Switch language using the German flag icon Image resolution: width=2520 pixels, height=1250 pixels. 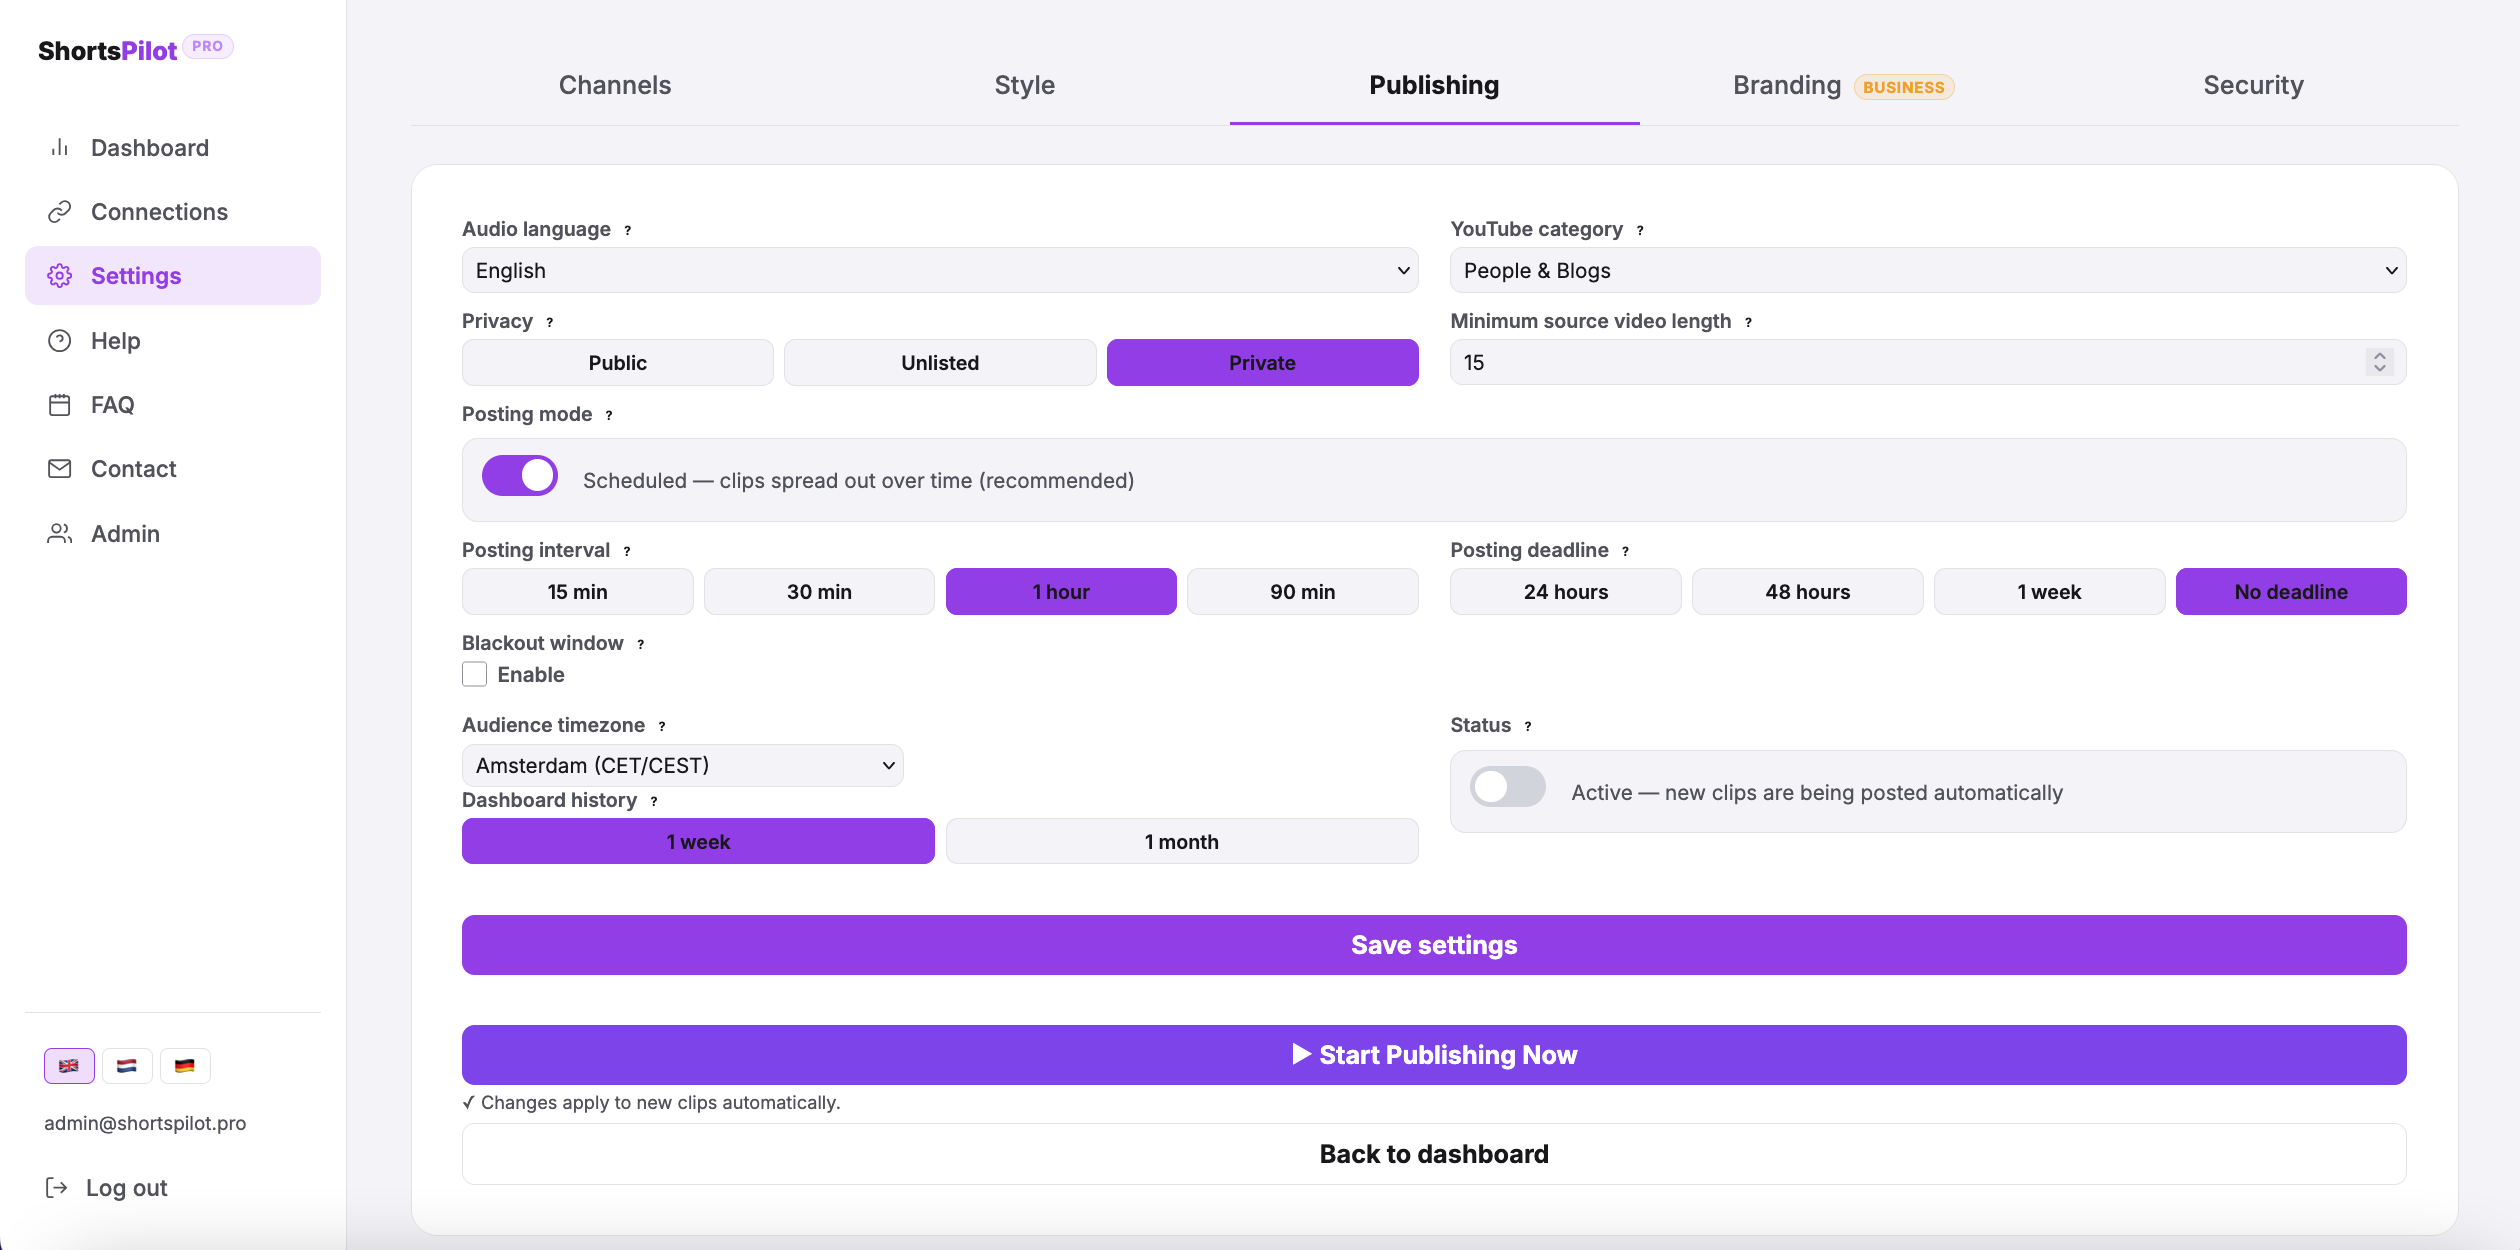coord(185,1066)
